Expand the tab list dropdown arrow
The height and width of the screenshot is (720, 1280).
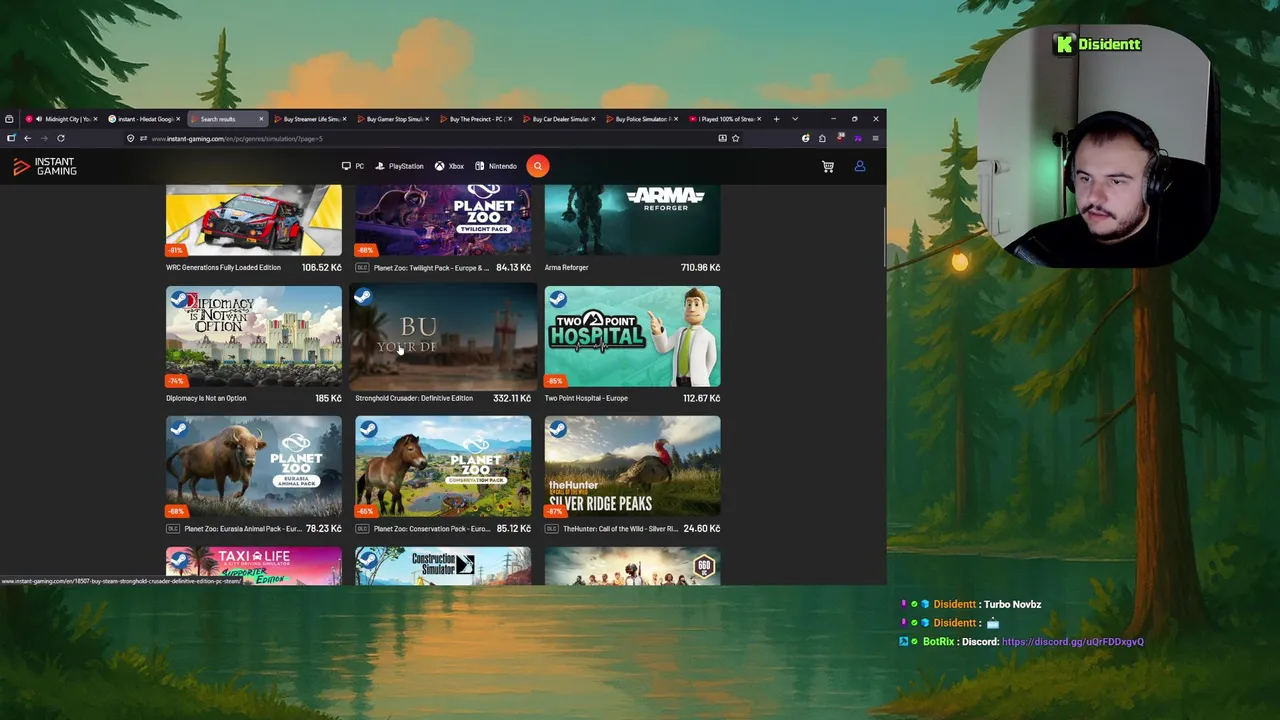click(x=795, y=119)
